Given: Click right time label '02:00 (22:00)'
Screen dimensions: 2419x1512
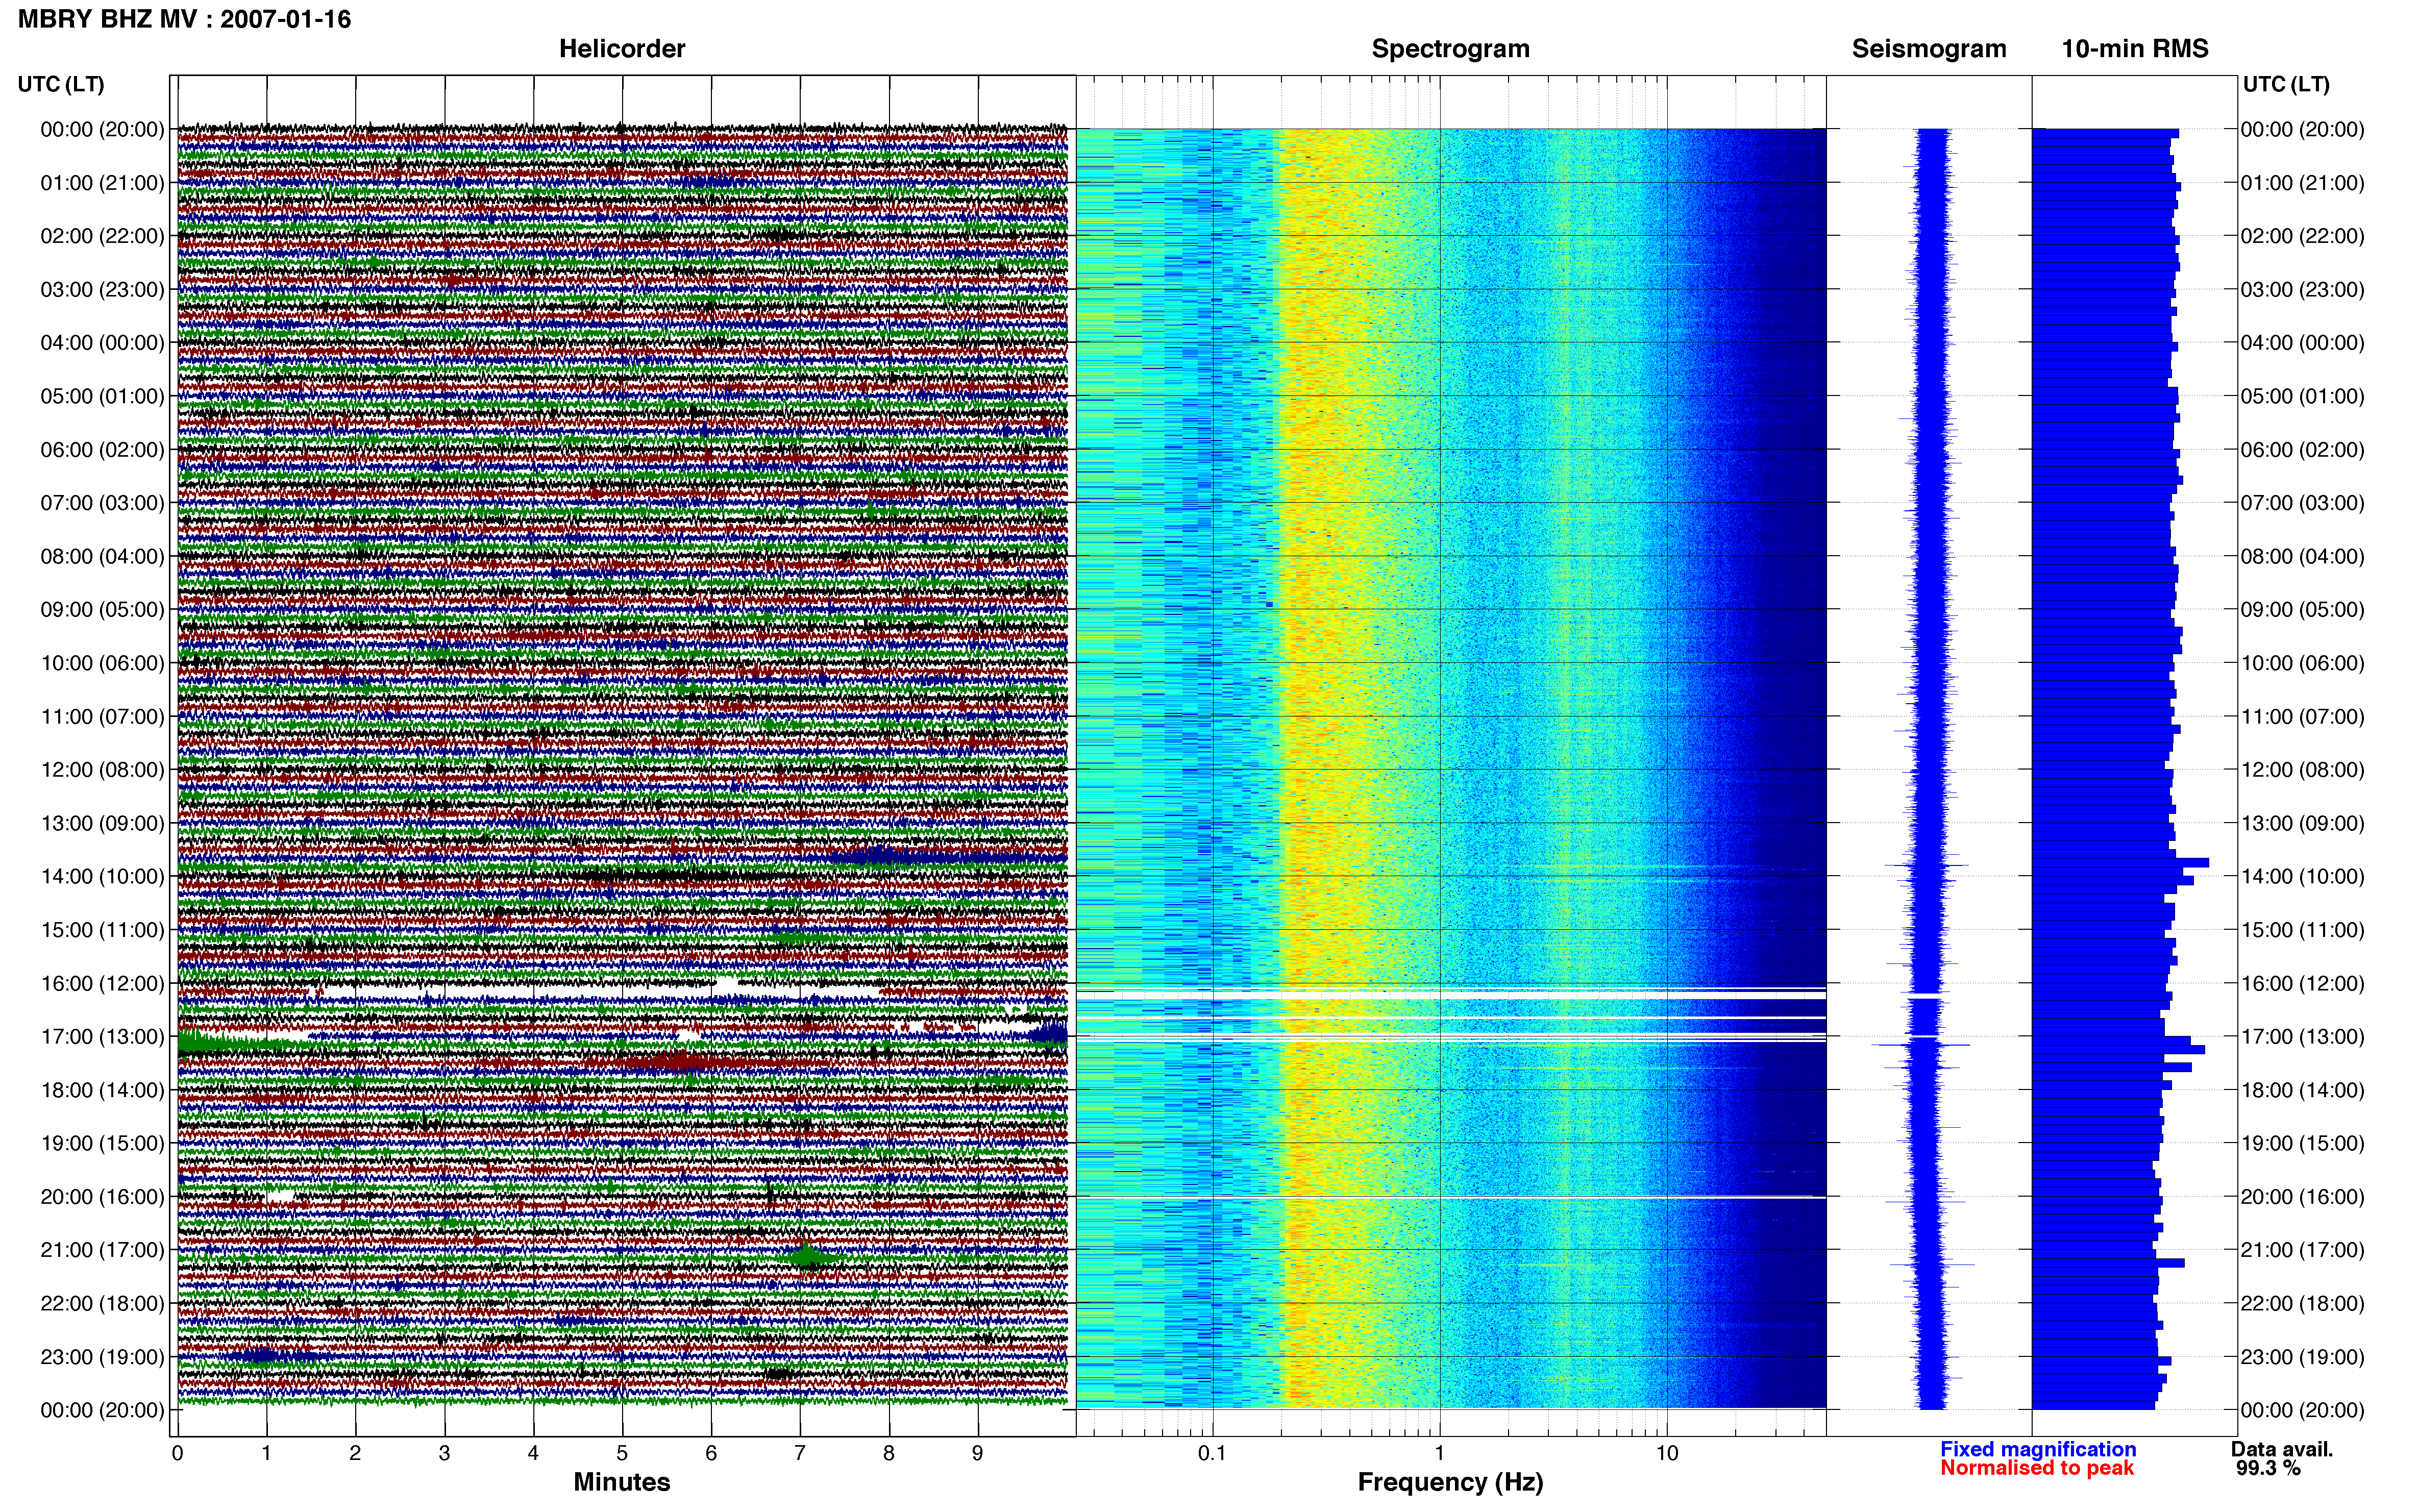Looking at the screenshot, I should pos(2302,236).
